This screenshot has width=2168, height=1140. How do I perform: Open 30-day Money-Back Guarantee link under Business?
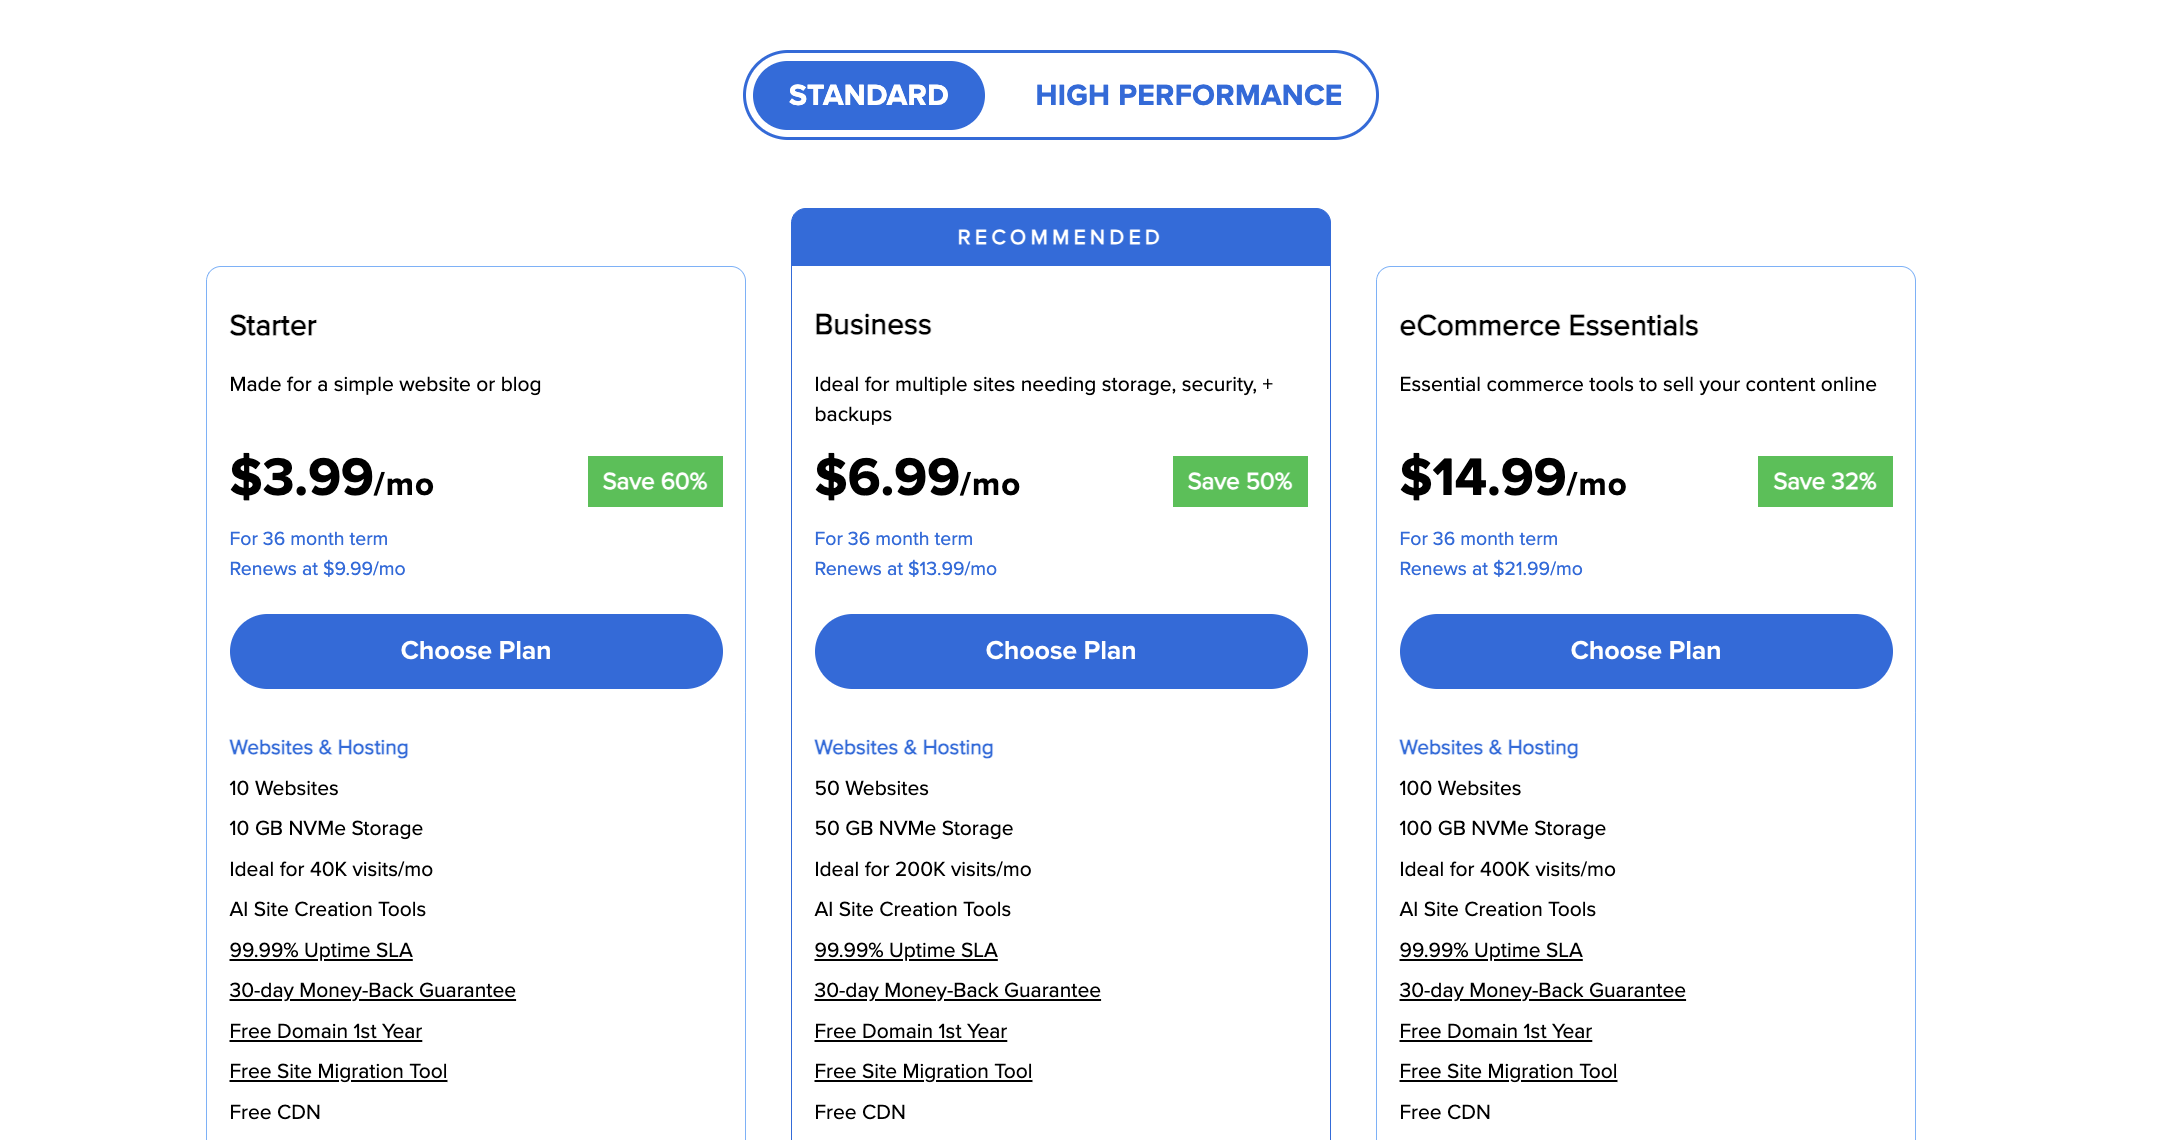(957, 990)
